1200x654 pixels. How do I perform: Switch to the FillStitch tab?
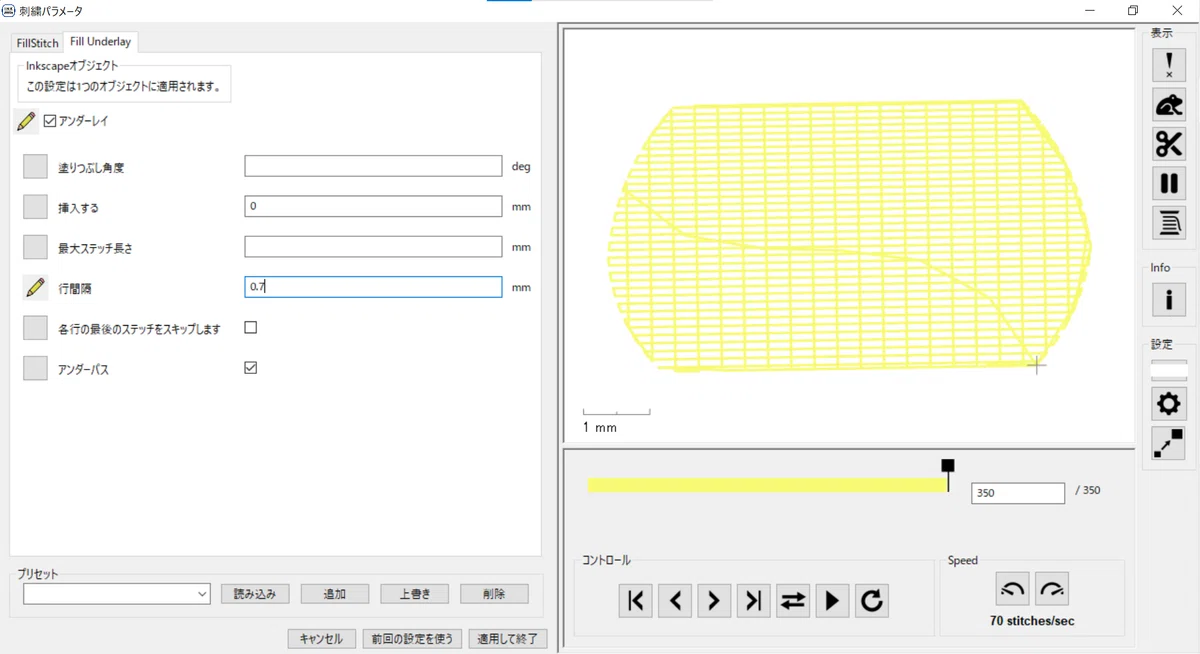[38, 43]
